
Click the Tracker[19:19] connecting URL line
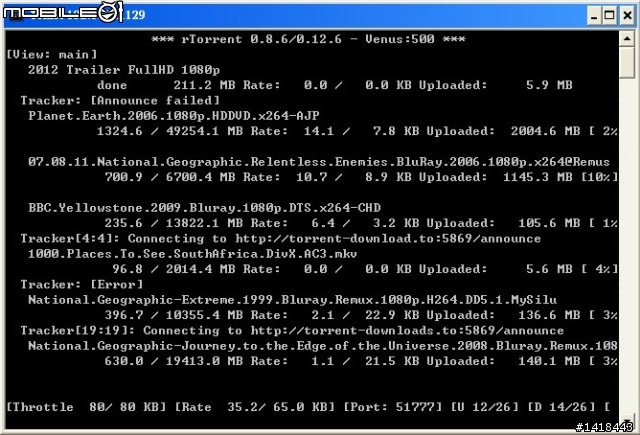coord(292,331)
